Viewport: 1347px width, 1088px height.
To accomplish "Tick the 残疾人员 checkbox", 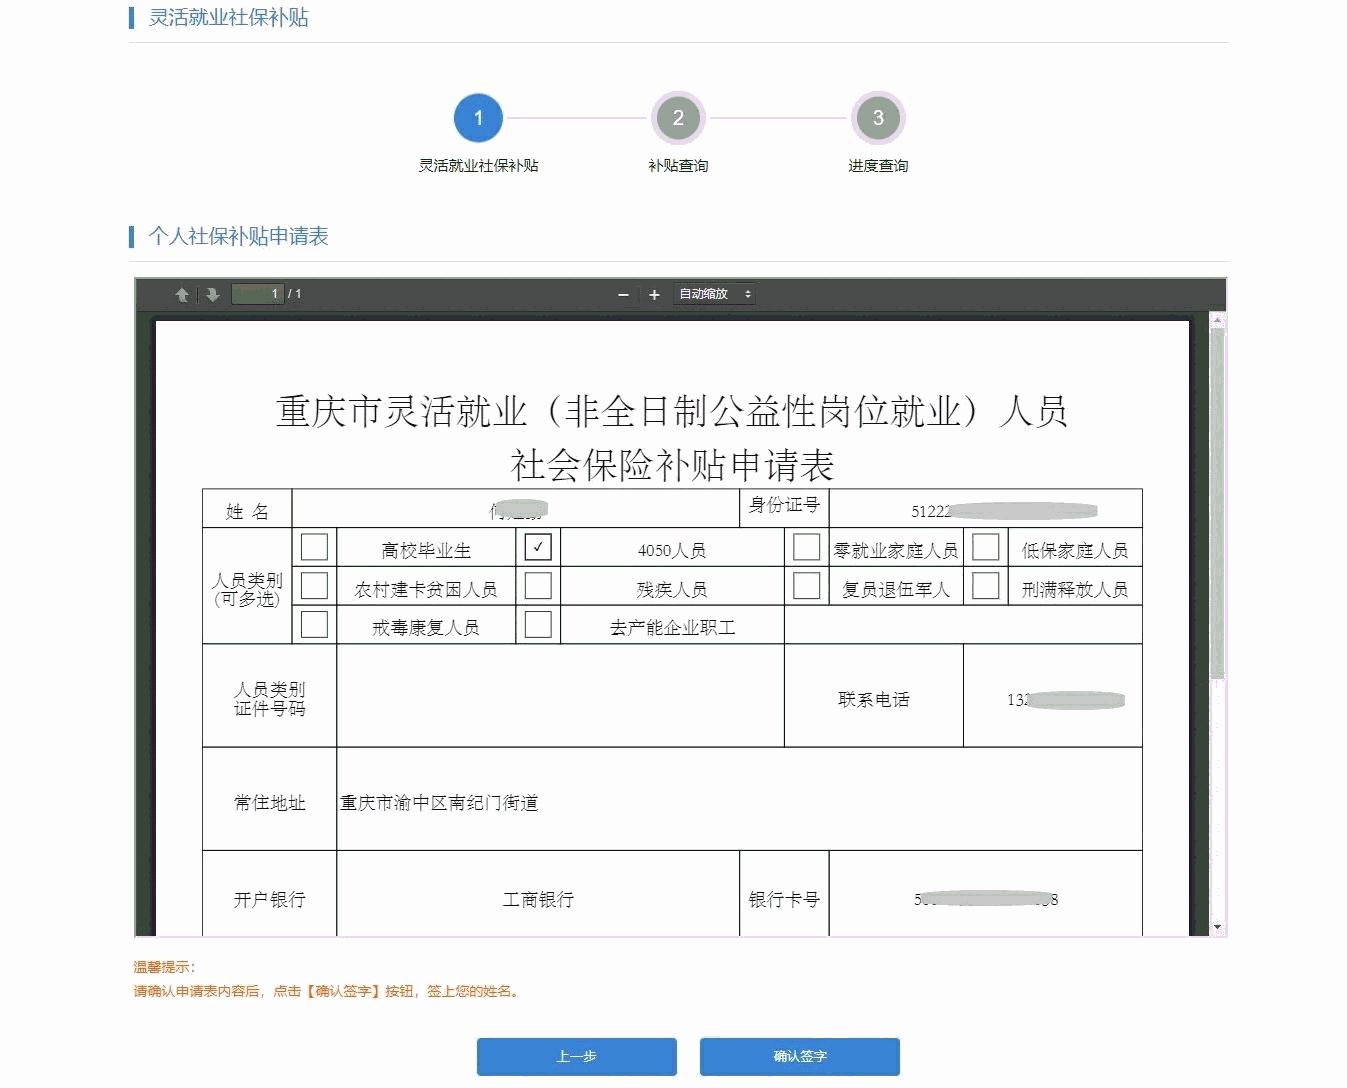I will [x=538, y=586].
